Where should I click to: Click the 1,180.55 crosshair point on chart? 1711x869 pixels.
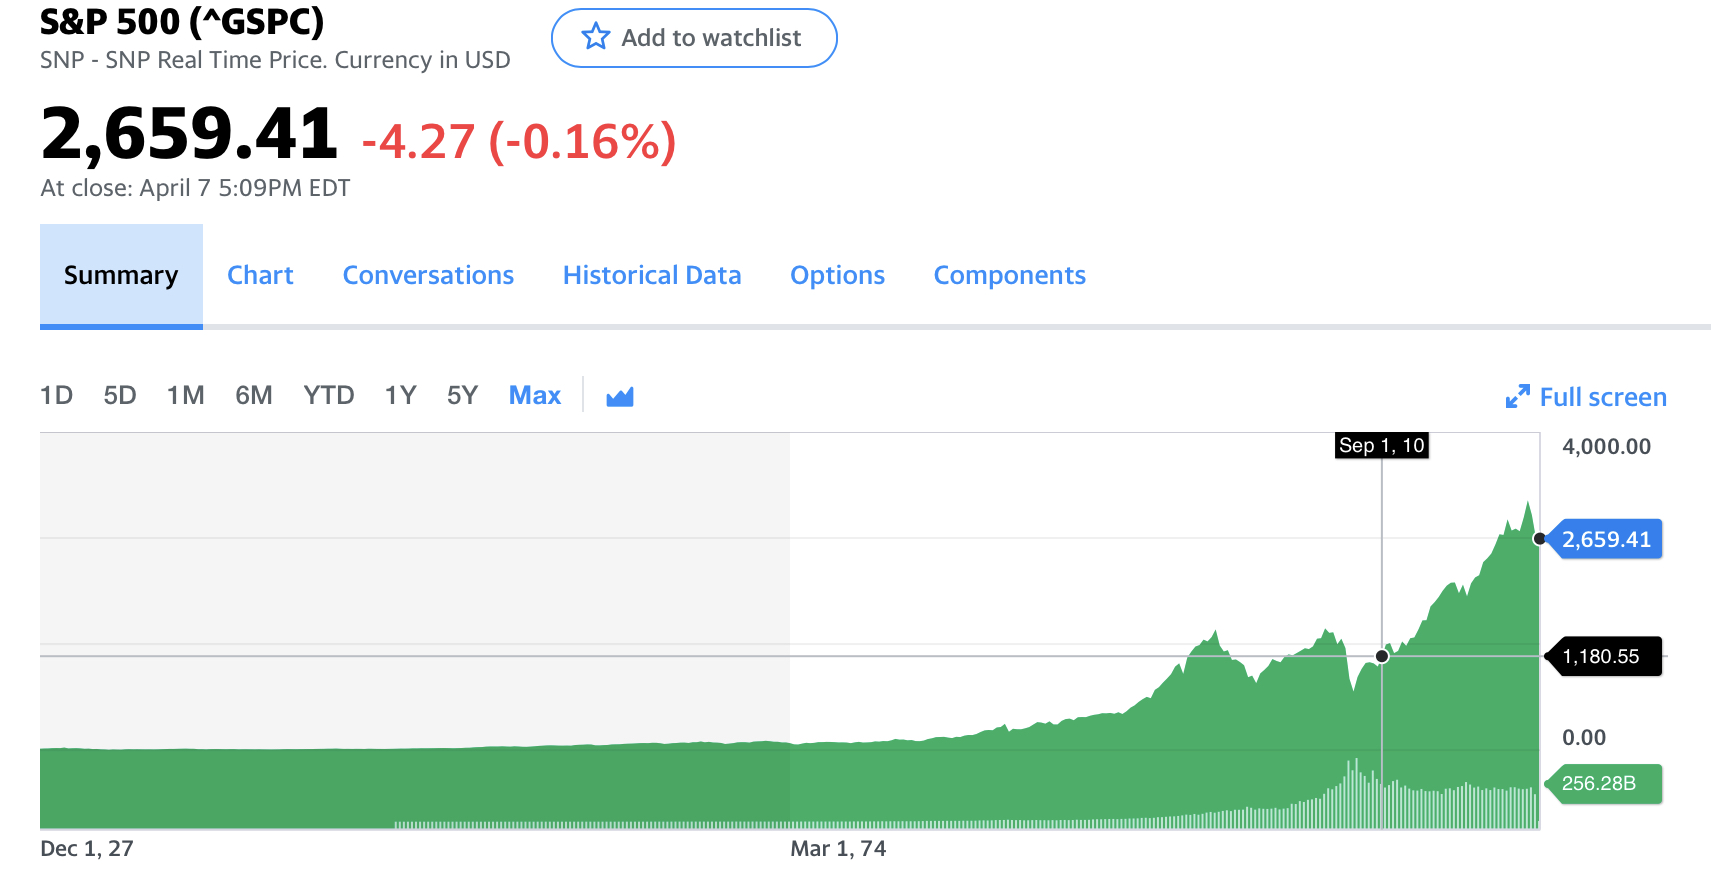pyautogui.click(x=1382, y=656)
